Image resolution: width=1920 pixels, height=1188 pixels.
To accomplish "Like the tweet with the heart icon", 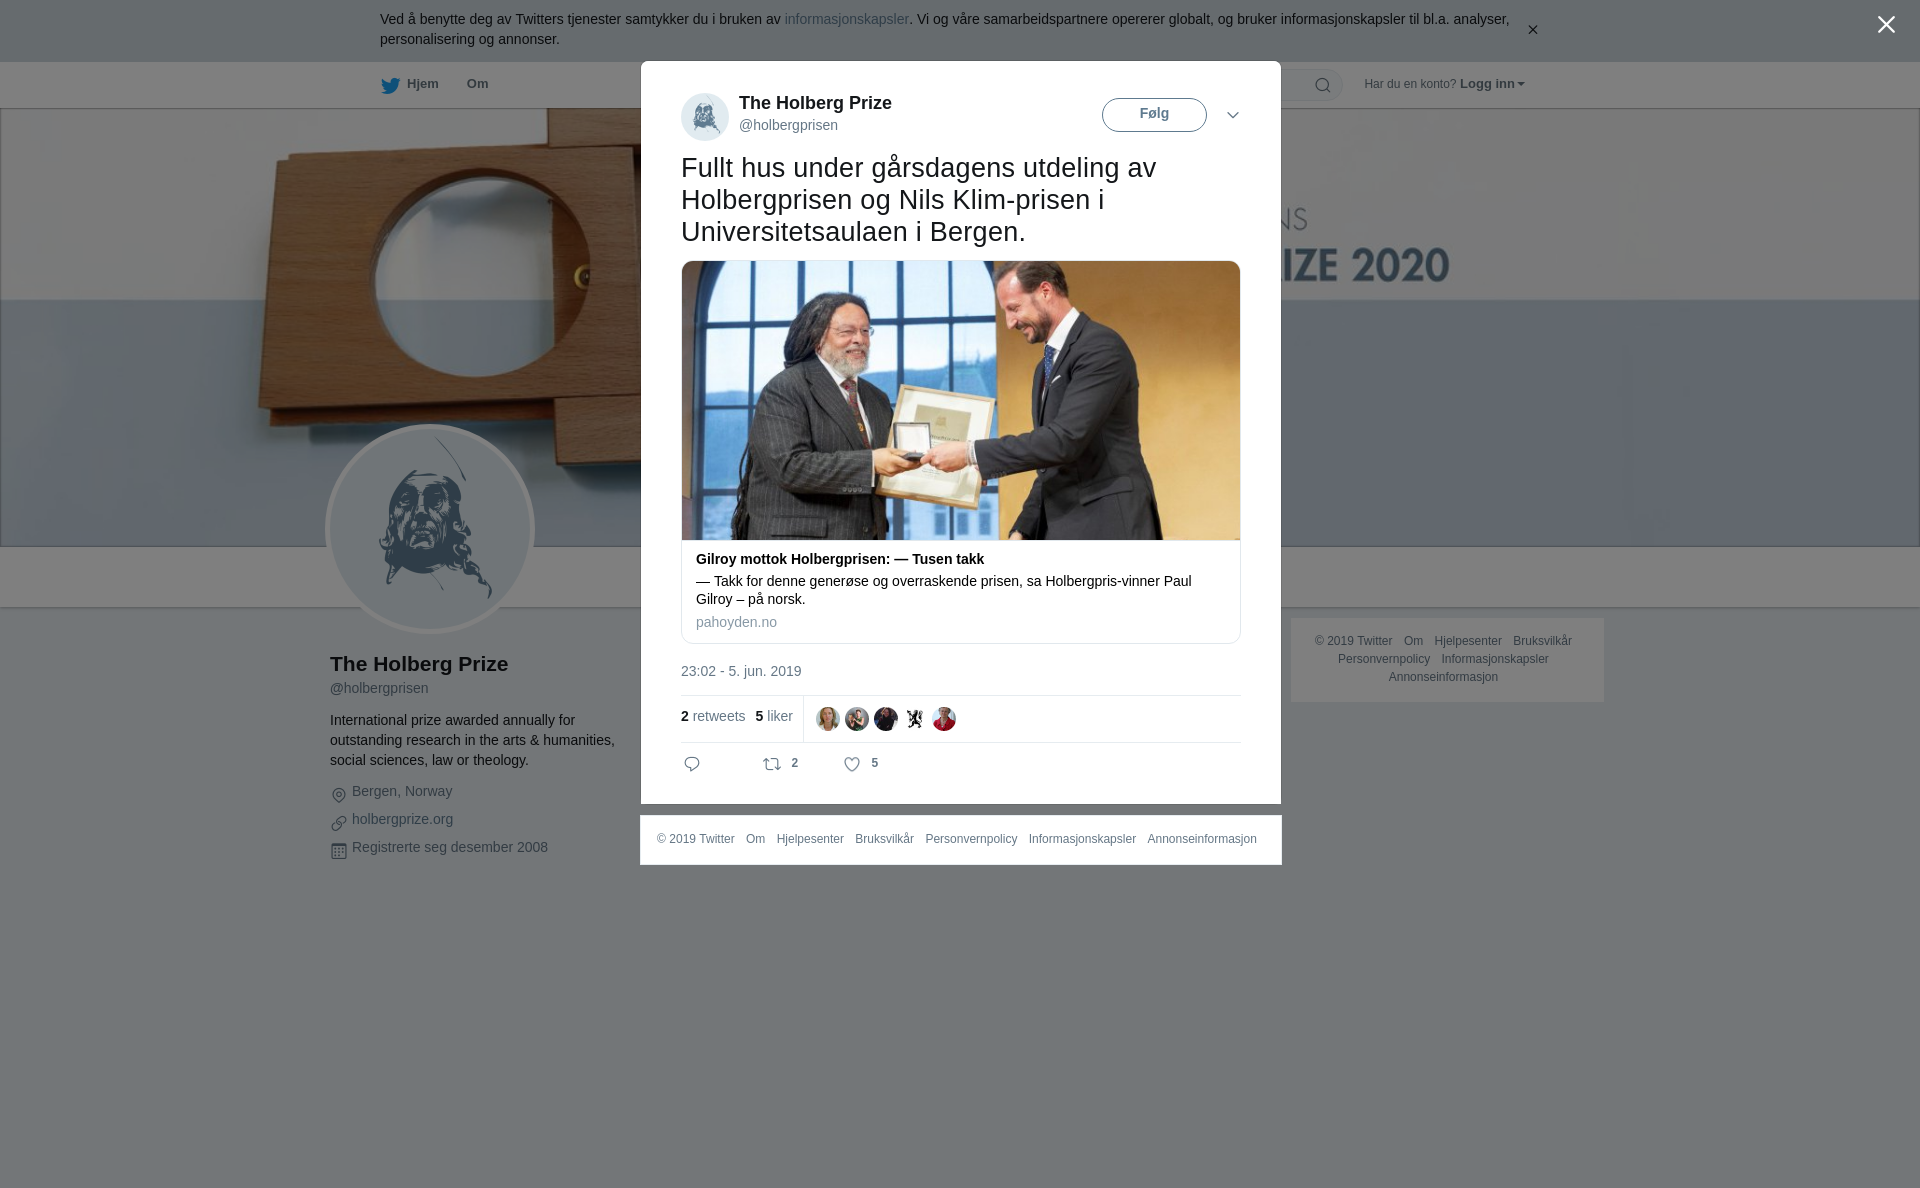I will [x=852, y=764].
